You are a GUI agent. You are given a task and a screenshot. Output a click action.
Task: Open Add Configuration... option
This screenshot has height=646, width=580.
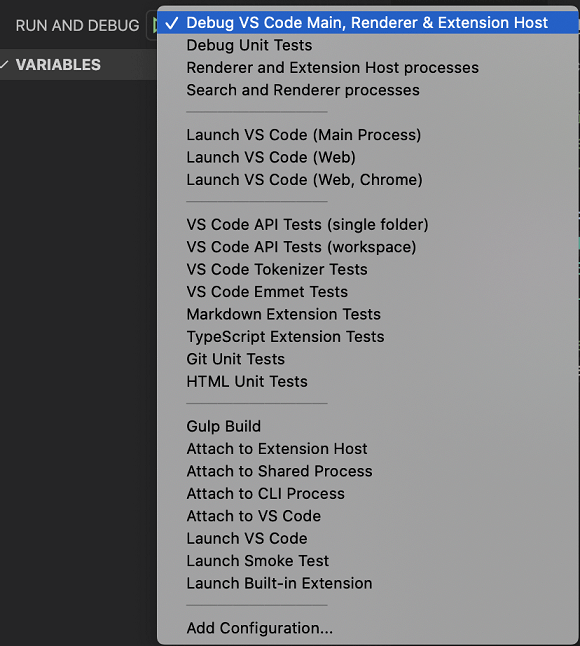[x=368, y=628]
